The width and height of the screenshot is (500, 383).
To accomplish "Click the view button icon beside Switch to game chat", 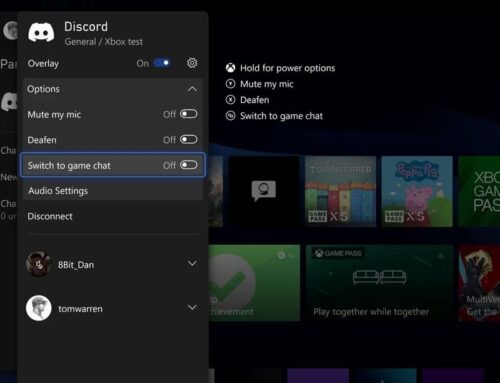I will click(x=230, y=116).
